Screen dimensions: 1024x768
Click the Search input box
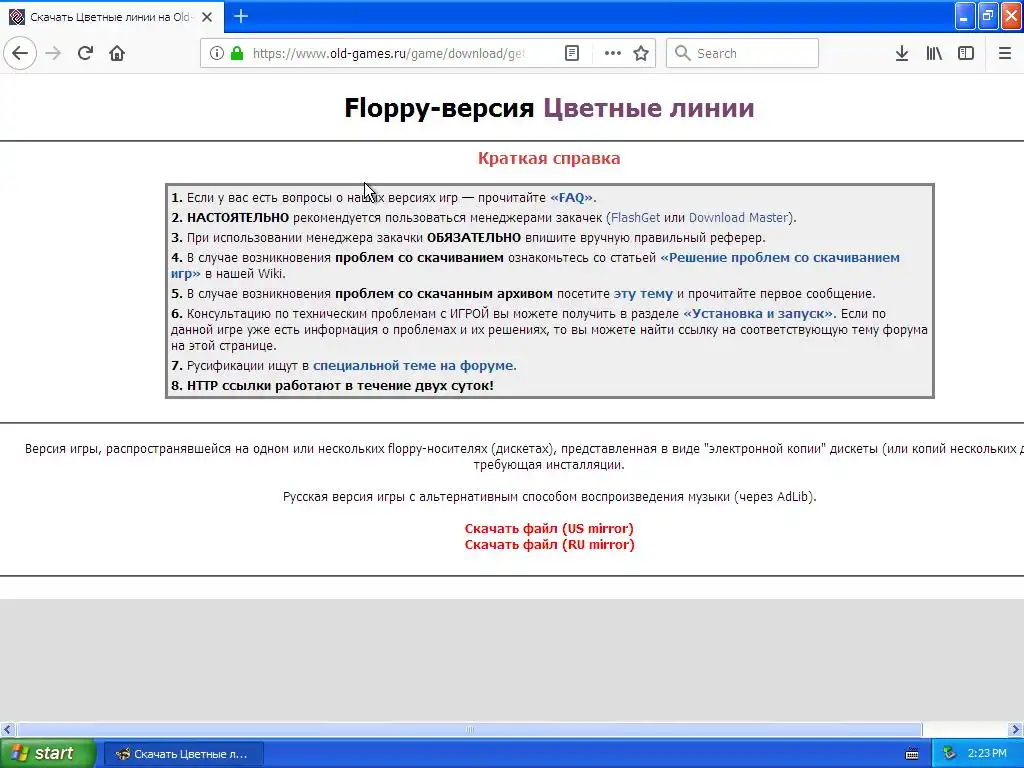(x=743, y=53)
